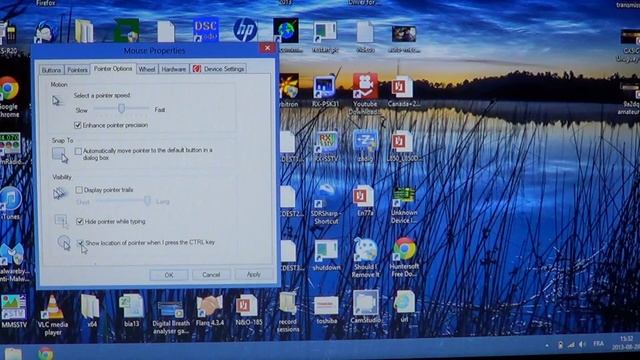Open the Wheel tab
Image resolution: width=640 pixels, height=360 pixels.
(x=147, y=69)
